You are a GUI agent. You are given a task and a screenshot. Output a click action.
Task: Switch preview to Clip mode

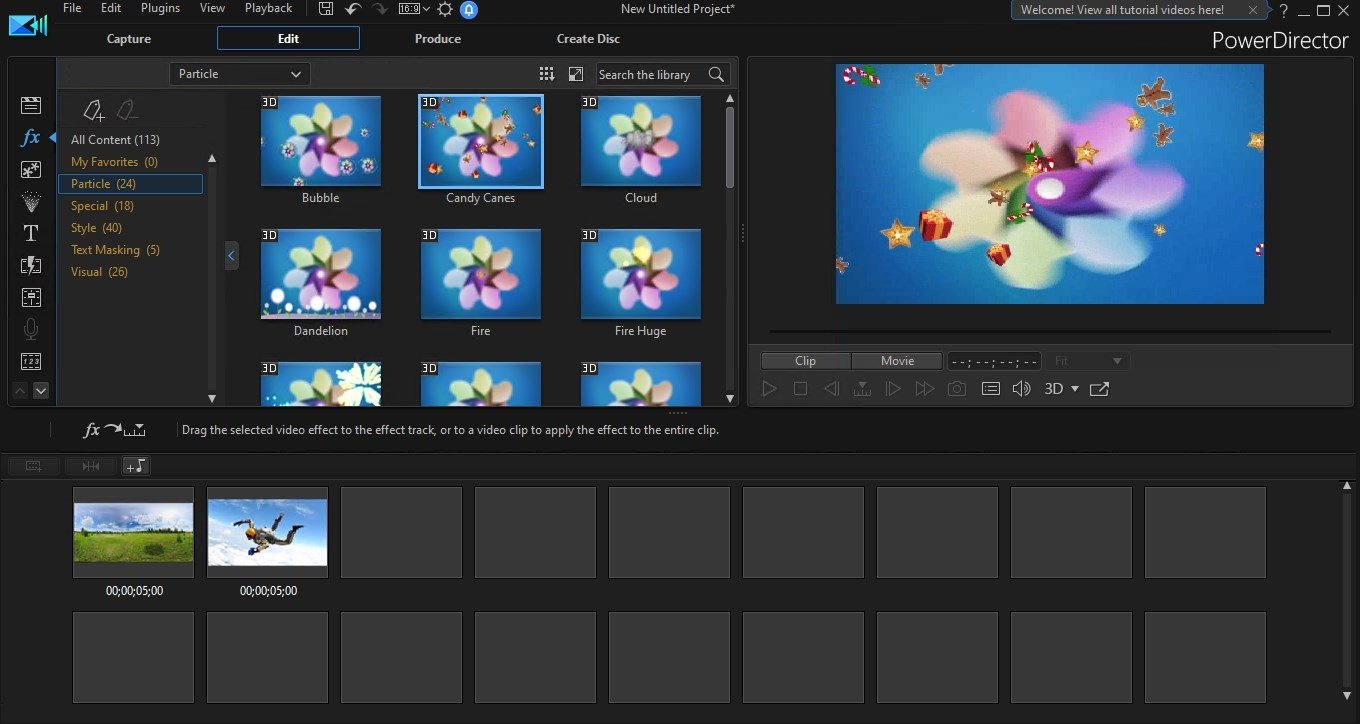point(806,361)
